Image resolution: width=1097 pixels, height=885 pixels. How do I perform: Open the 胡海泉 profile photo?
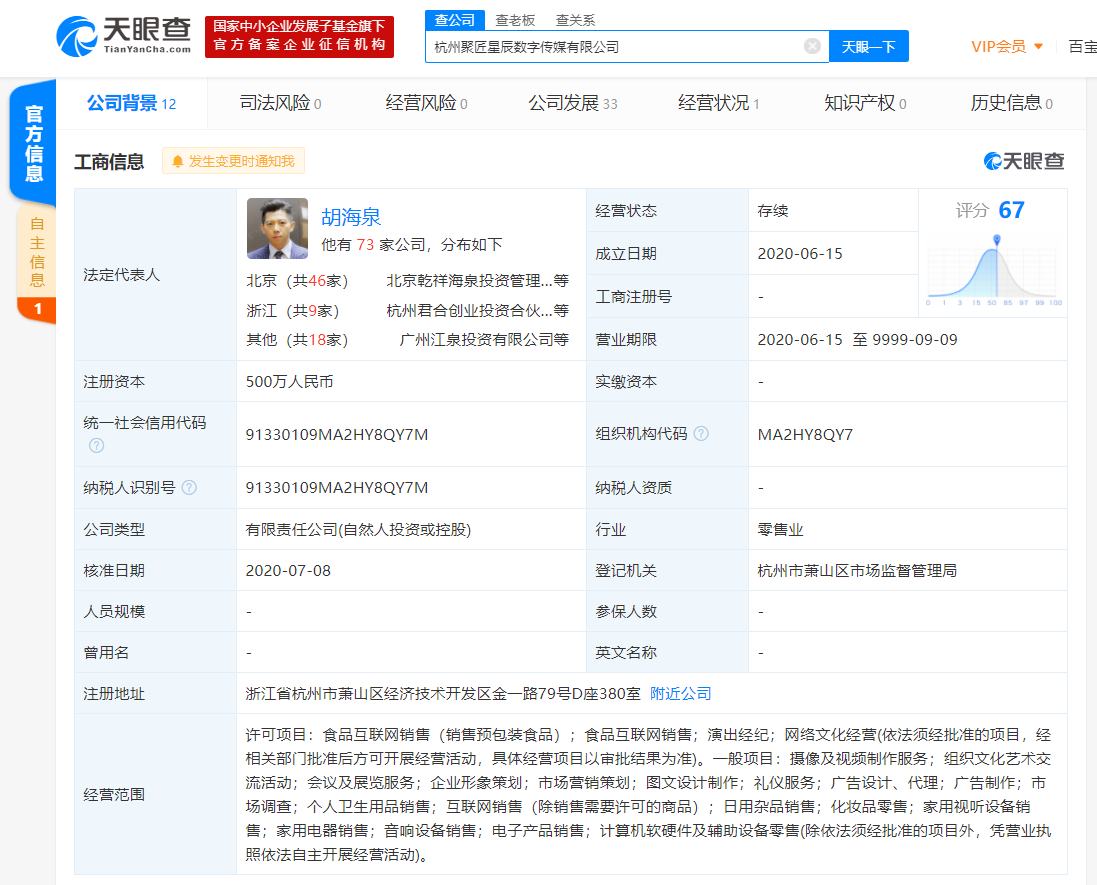pos(278,228)
